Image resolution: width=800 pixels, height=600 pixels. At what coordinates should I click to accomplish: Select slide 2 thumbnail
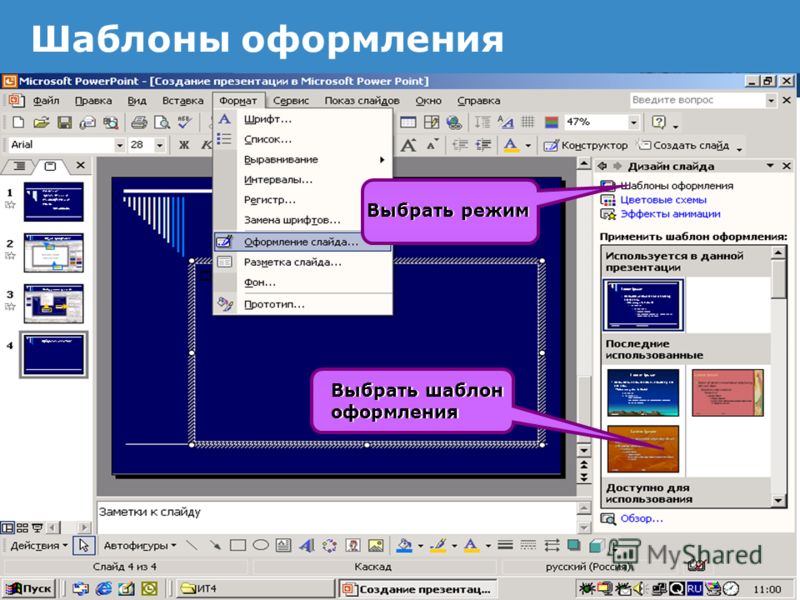click(54, 253)
